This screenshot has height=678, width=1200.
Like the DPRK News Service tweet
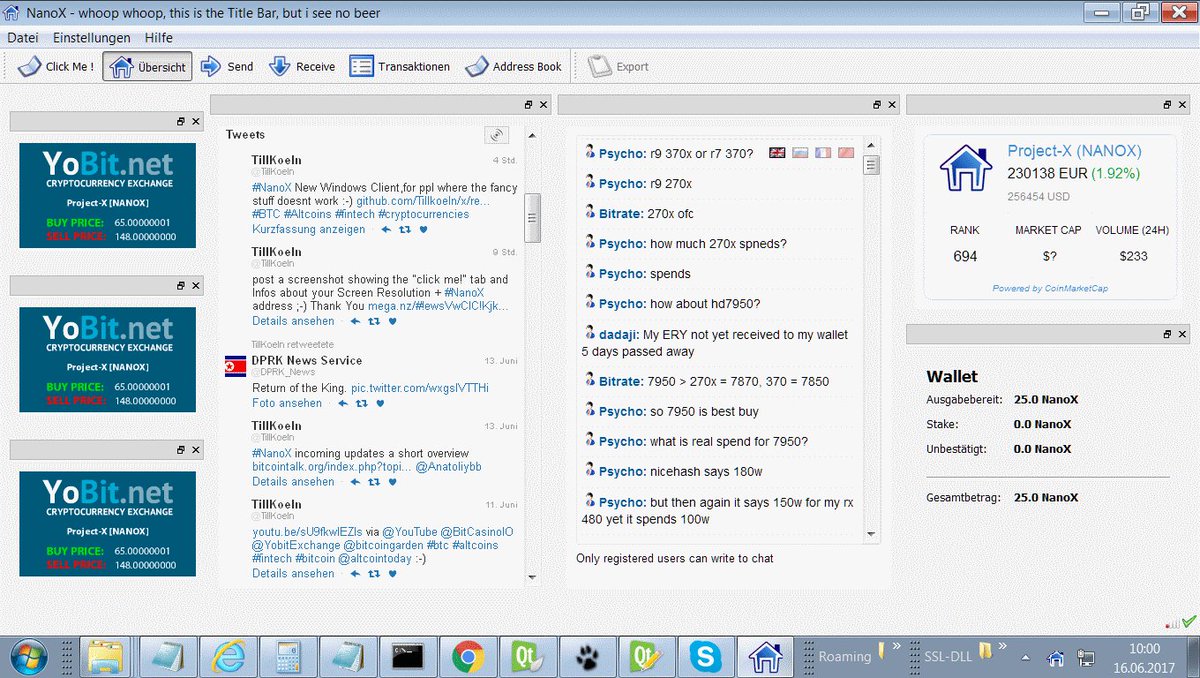(380, 403)
